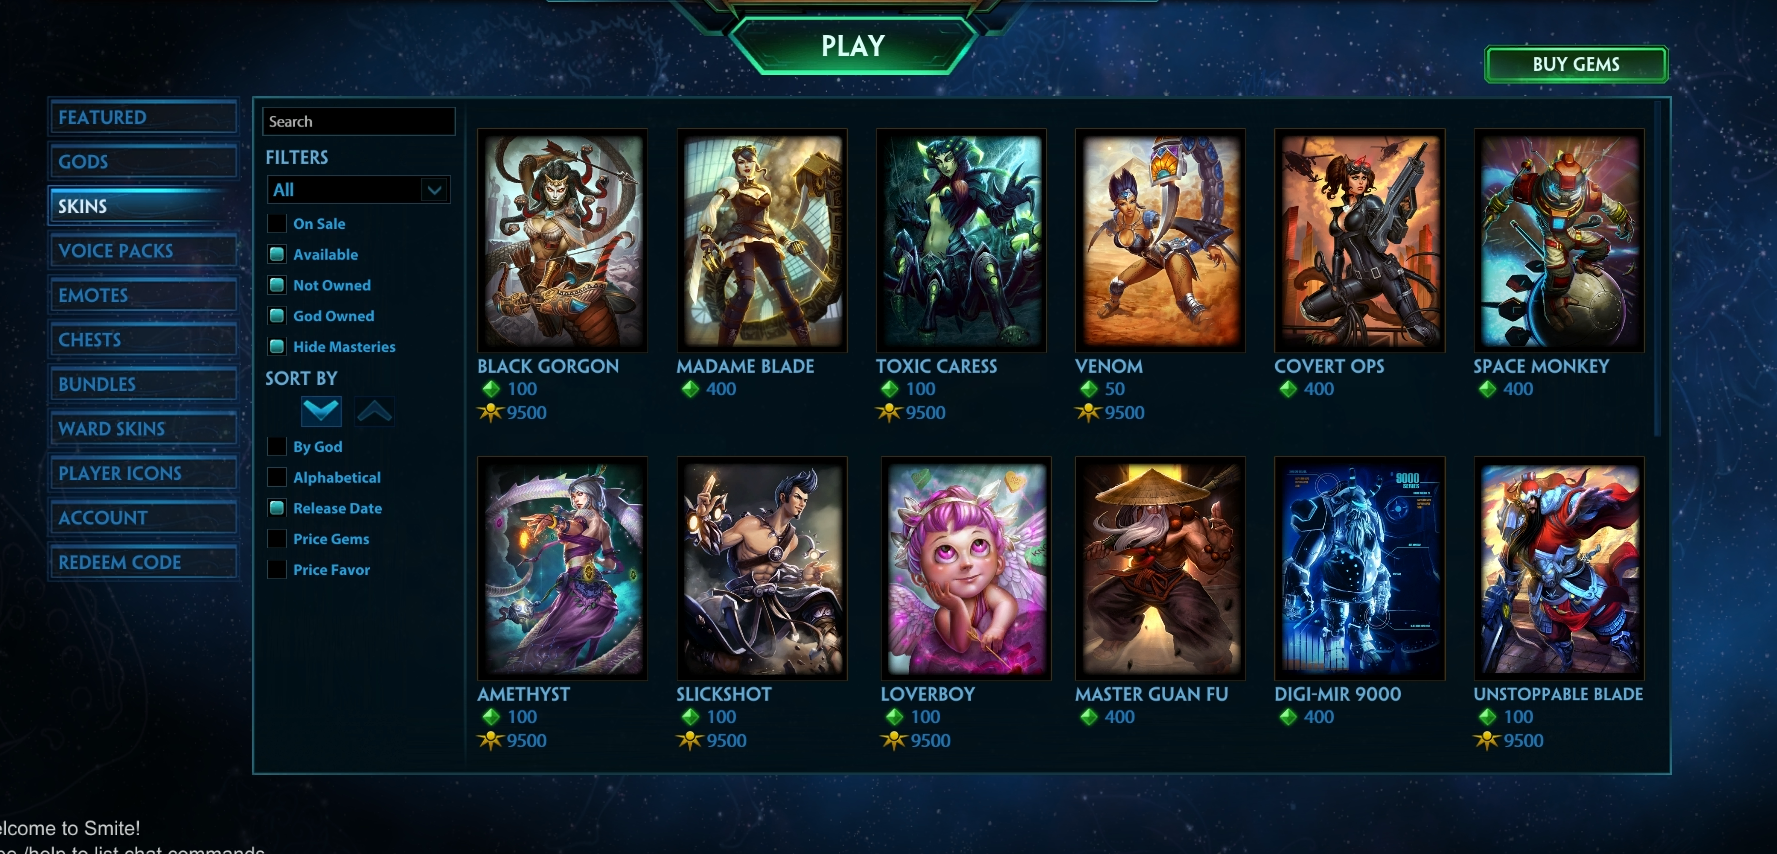Click the gem icon under Space Monkey
The width and height of the screenshot is (1777, 854).
click(1487, 389)
